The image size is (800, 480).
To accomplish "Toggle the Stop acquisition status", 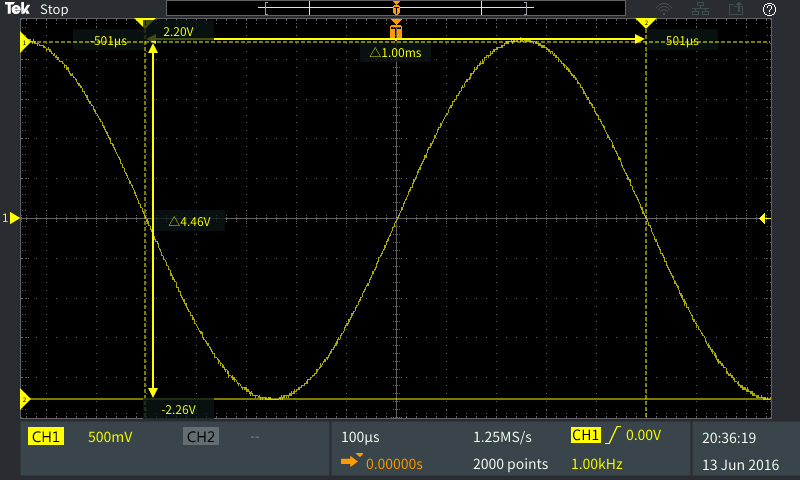I will tap(54, 9).
